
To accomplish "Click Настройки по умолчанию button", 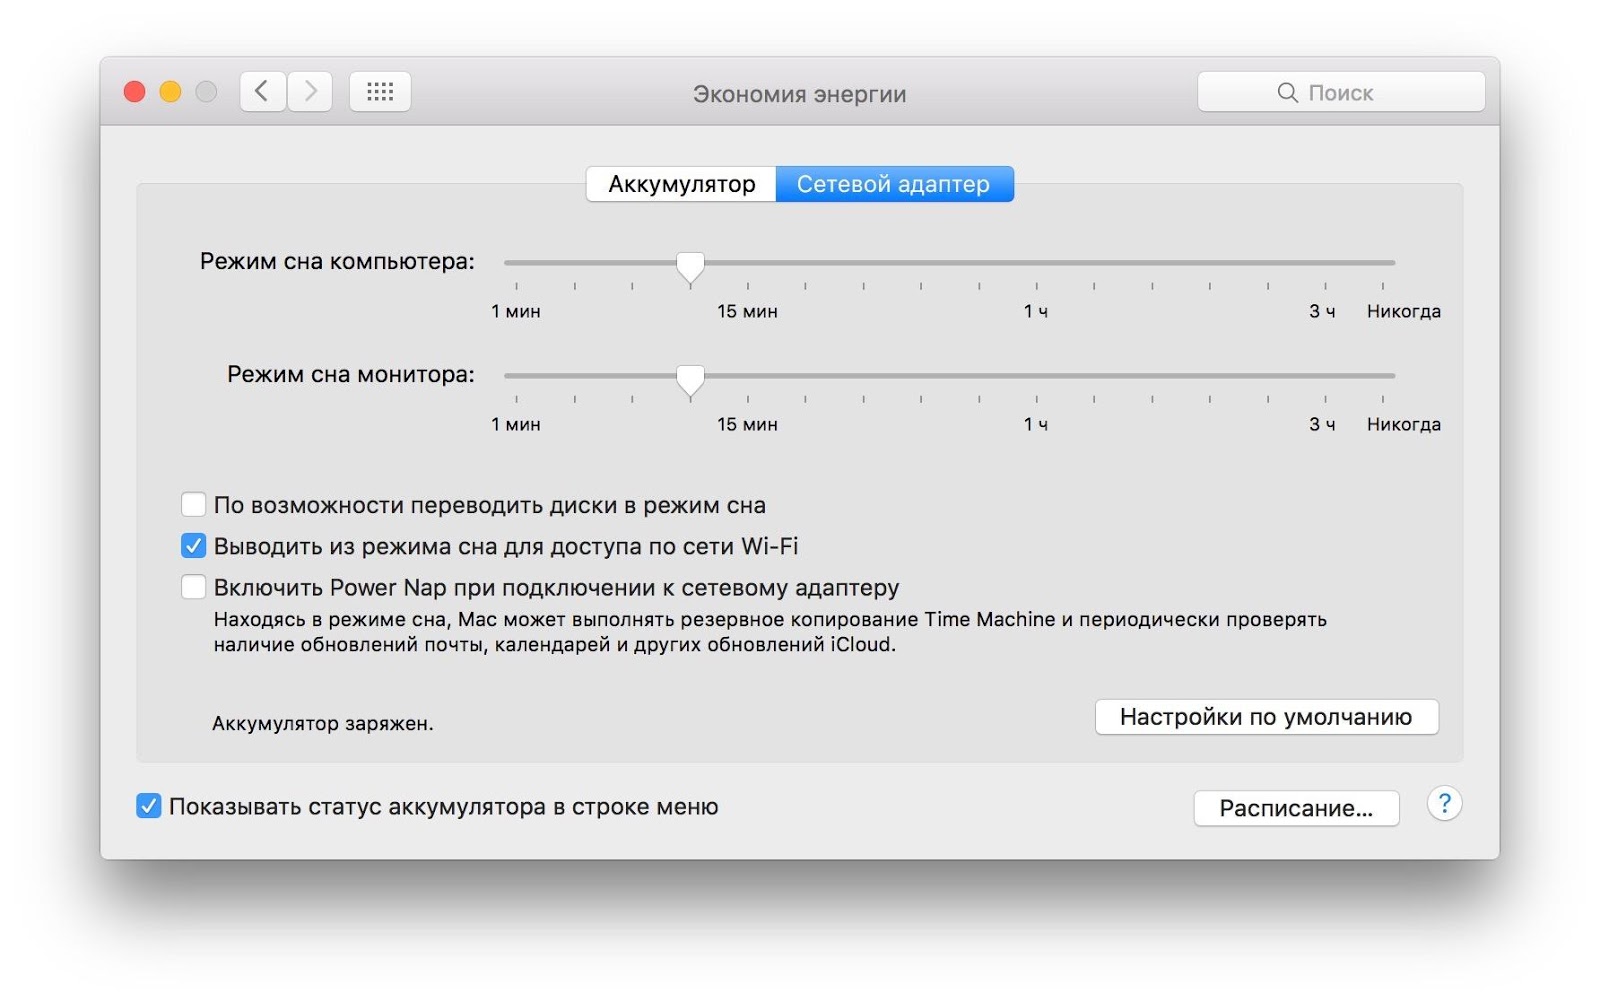I will point(1266,717).
